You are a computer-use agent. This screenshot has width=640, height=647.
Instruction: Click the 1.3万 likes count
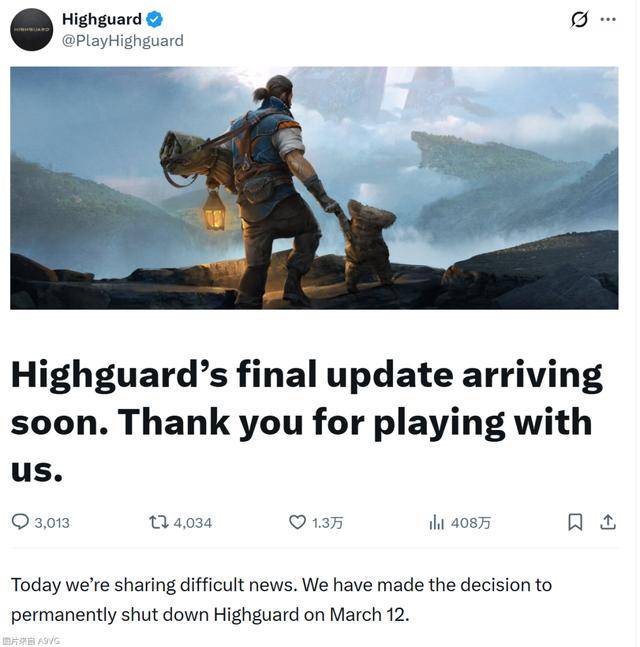tap(328, 523)
